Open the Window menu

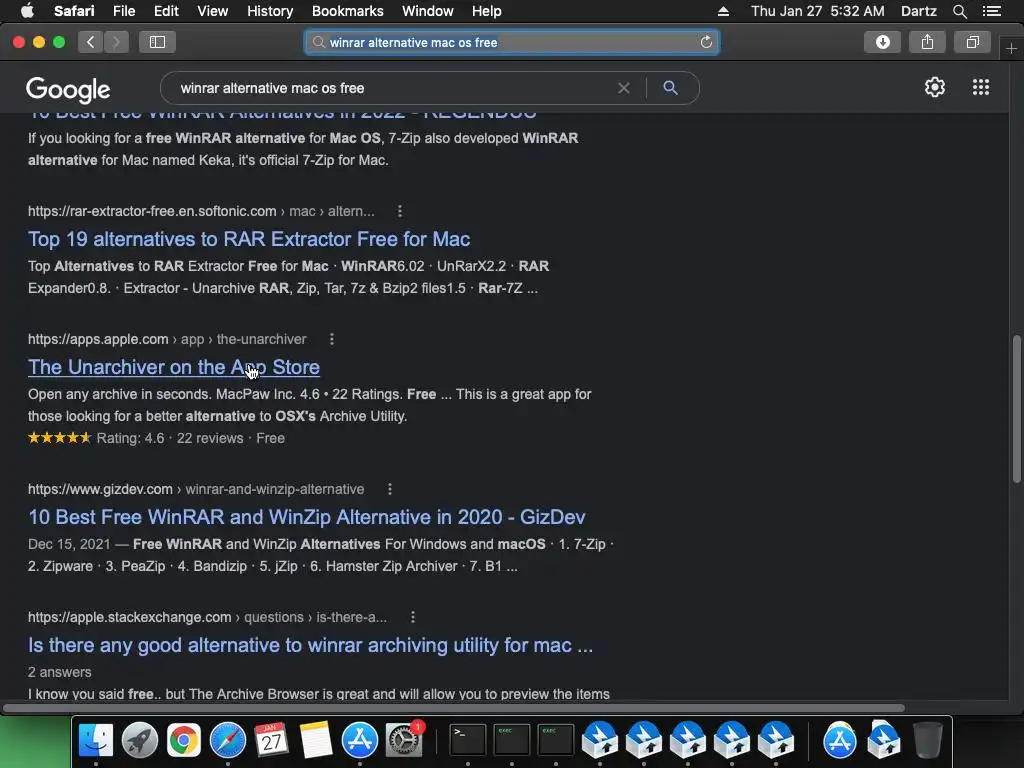coord(428,11)
